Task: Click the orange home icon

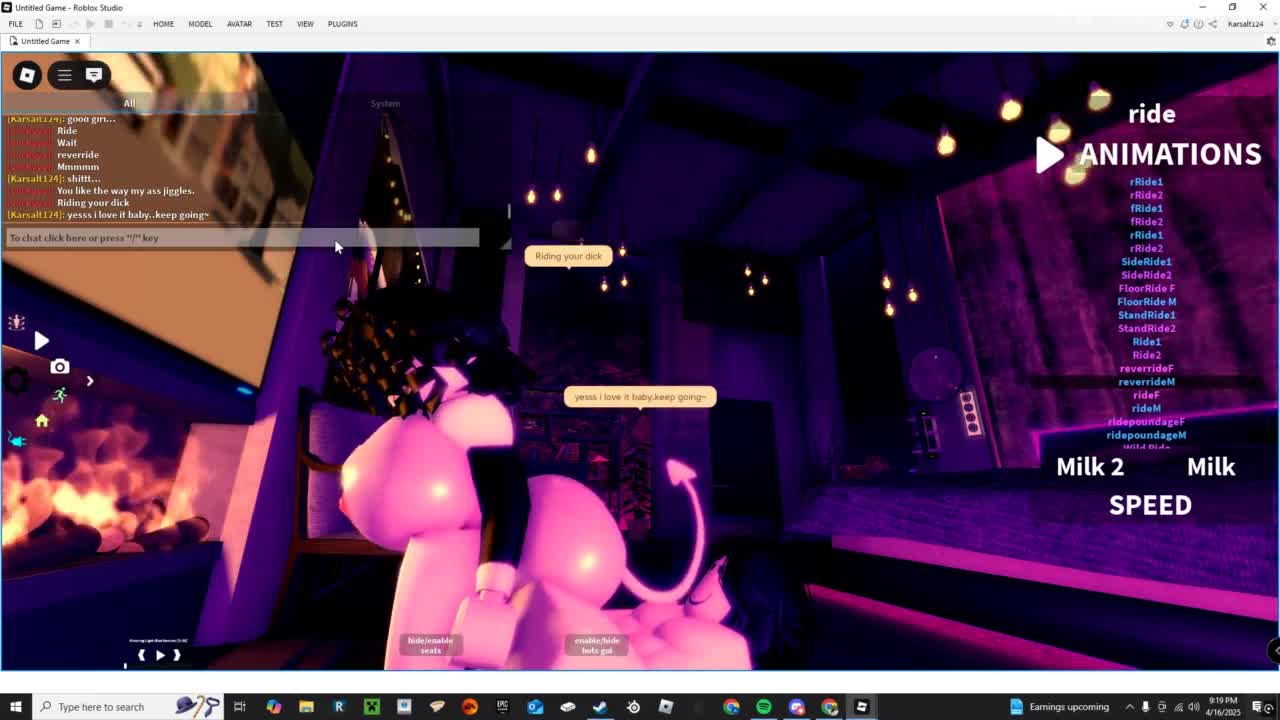Action: click(x=42, y=421)
